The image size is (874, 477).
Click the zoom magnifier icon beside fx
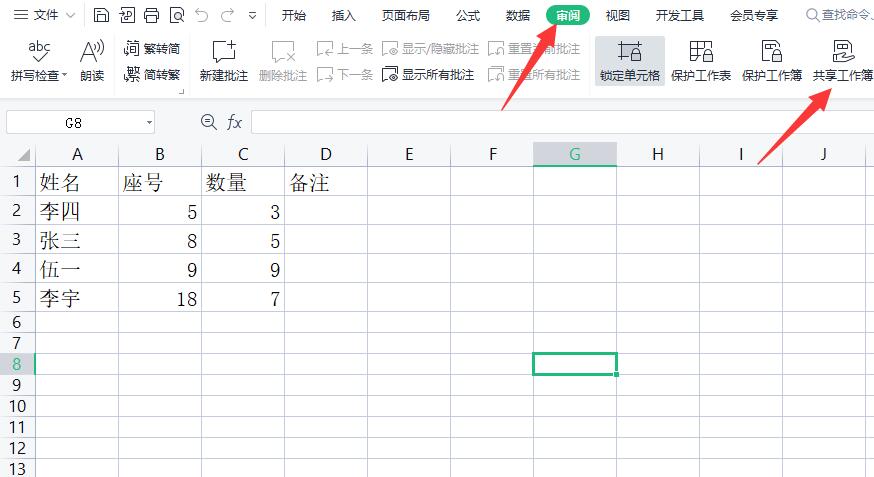(x=208, y=121)
